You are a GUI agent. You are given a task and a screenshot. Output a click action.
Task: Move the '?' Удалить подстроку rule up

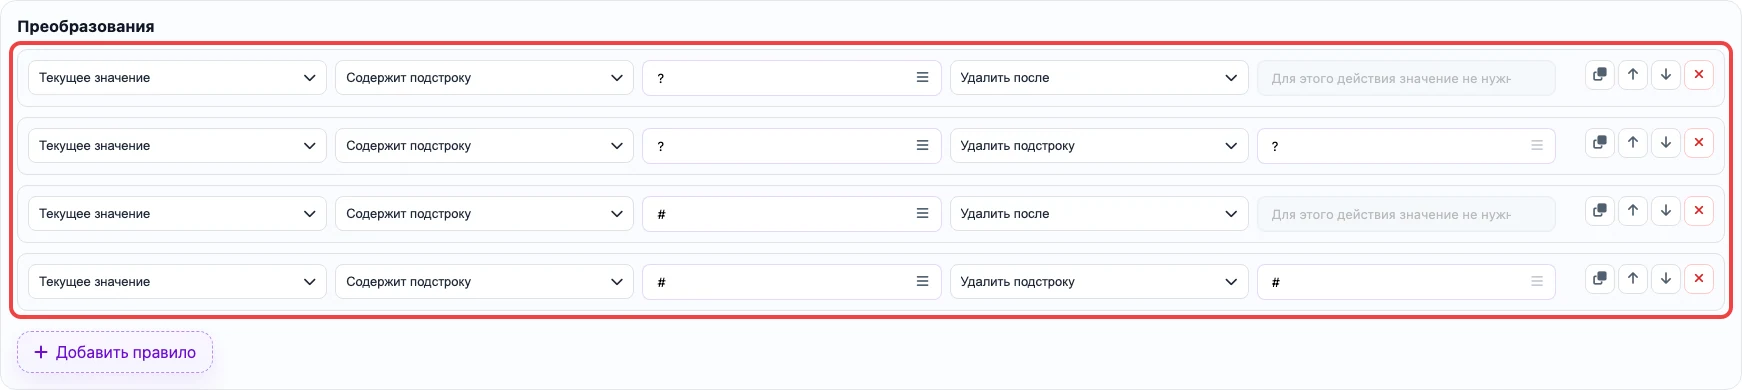pos(1633,143)
